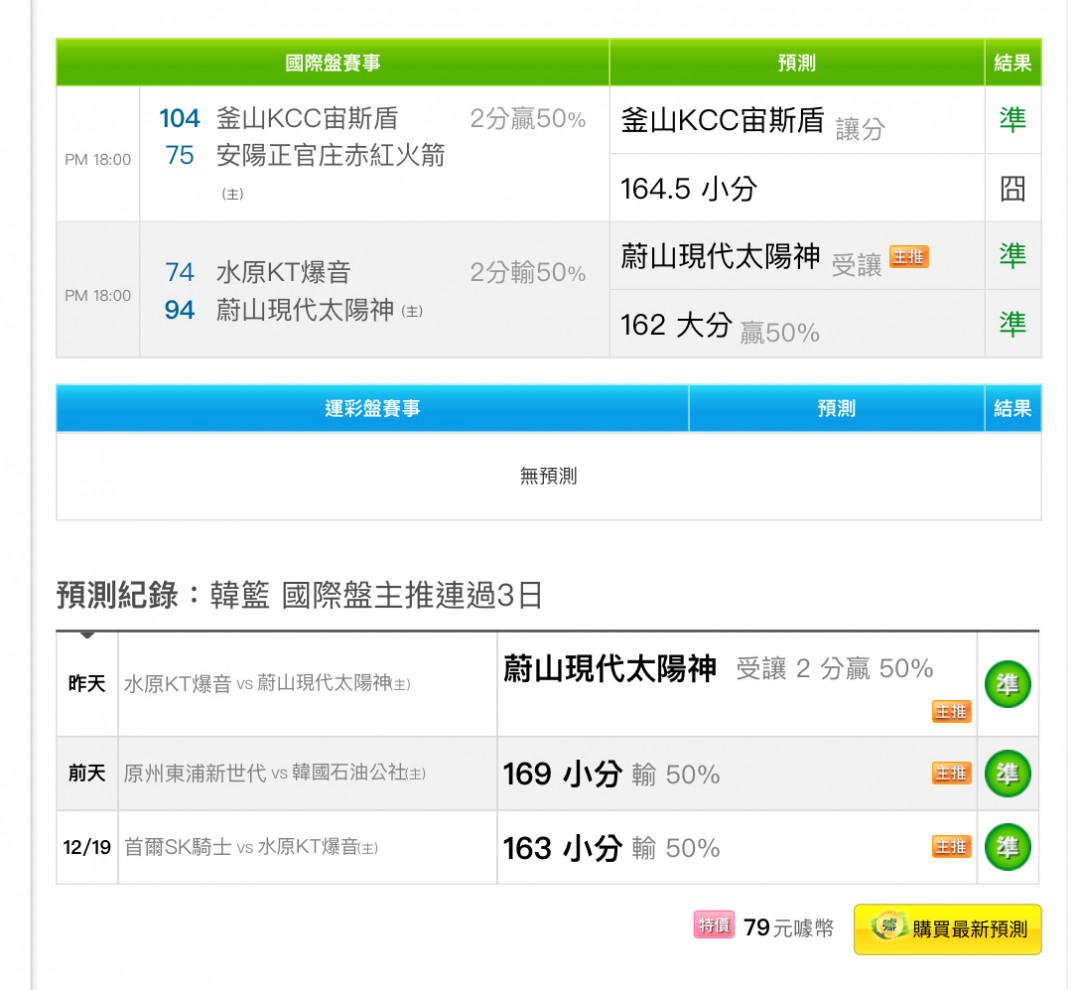Image resolution: width=1080 pixels, height=990 pixels.
Task: Click team name 水原KT爆音 beside score 74
Action: pos(284,272)
